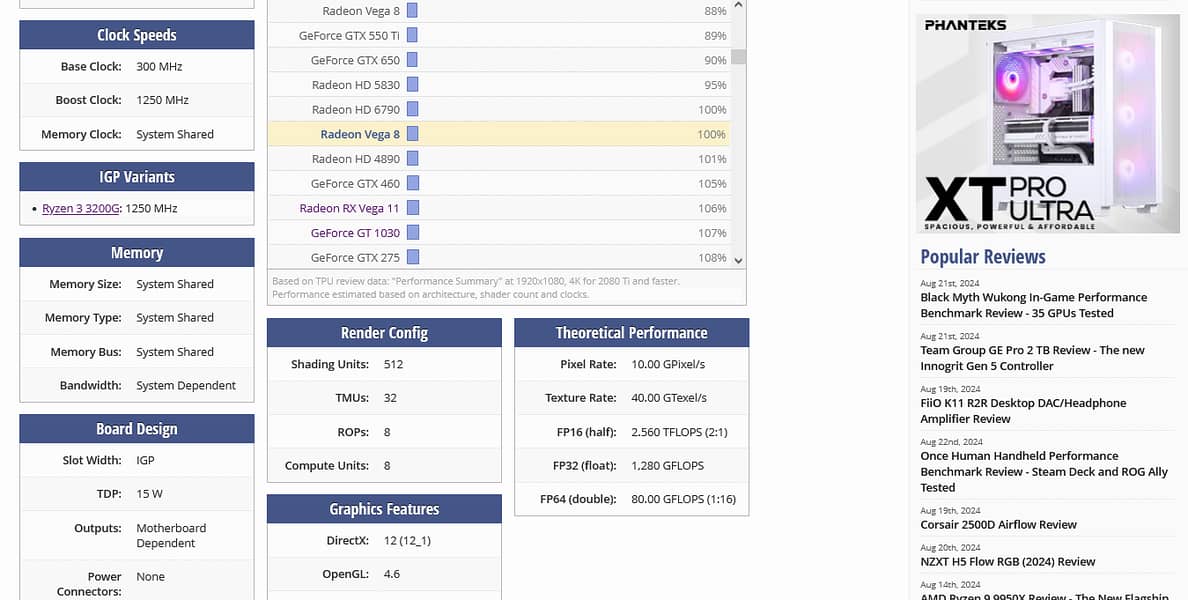Click the Bandwidth value System Dependent
Screen dimensions: 1188x600
[186, 386]
